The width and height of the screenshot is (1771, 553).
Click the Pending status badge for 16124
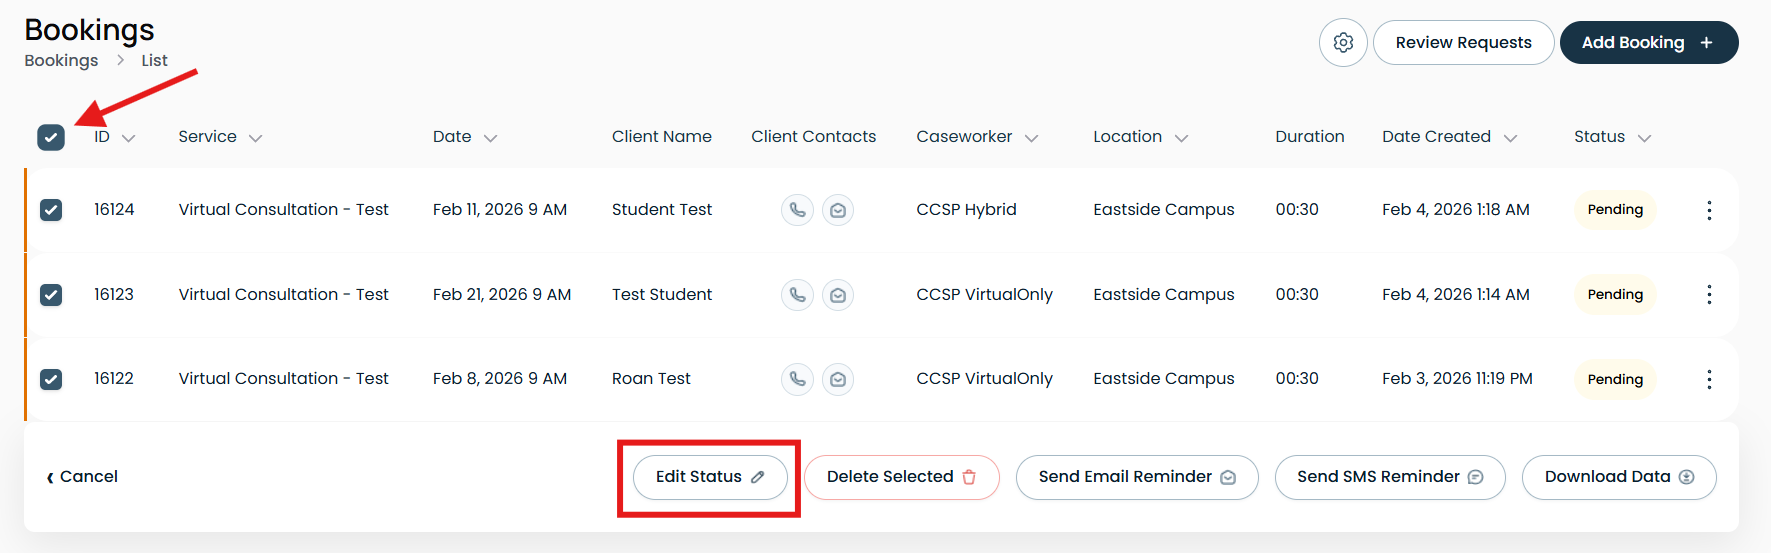click(1615, 210)
